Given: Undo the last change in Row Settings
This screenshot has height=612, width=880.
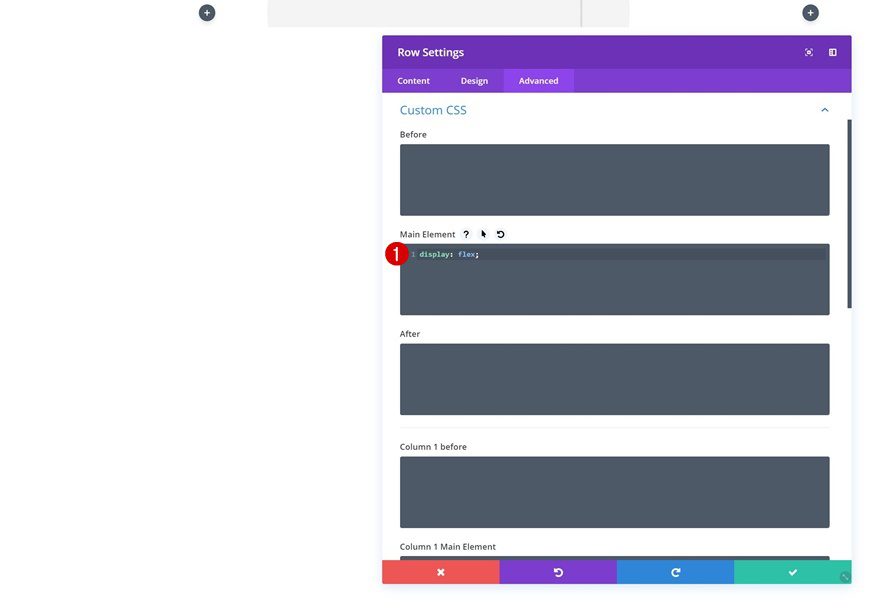Looking at the screenshot, I should [558, 571].
